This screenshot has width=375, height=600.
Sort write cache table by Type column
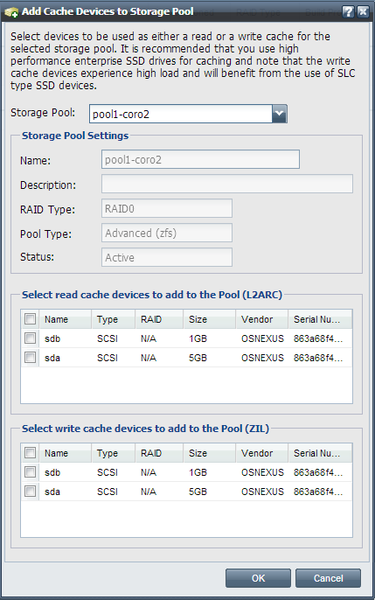pyautogui.click(x=113, y=453)
